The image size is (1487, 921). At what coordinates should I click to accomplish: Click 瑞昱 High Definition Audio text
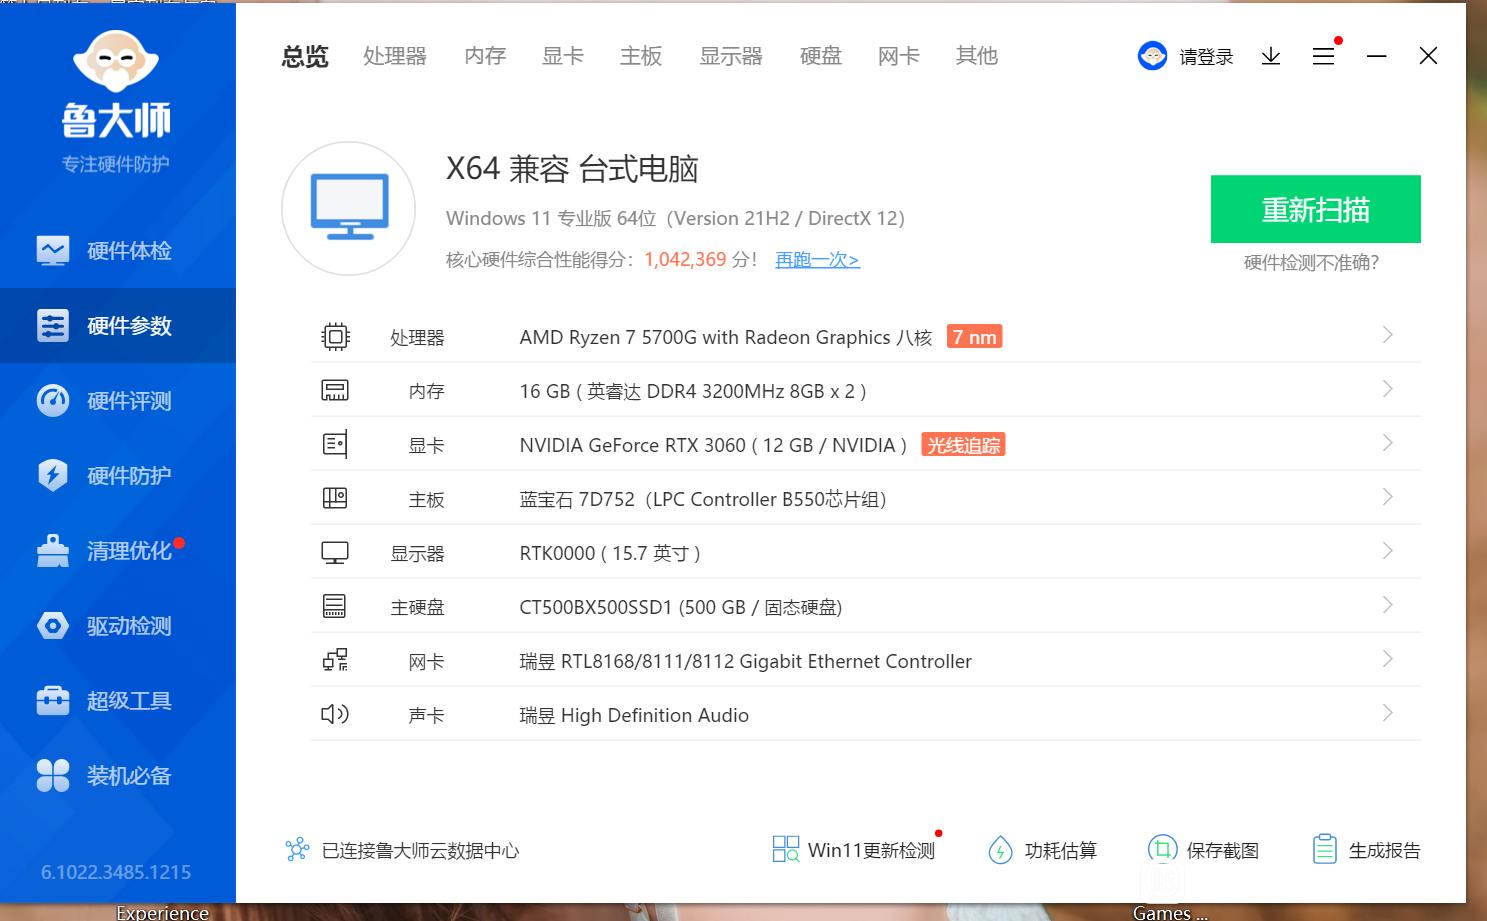tap(634, 716)
